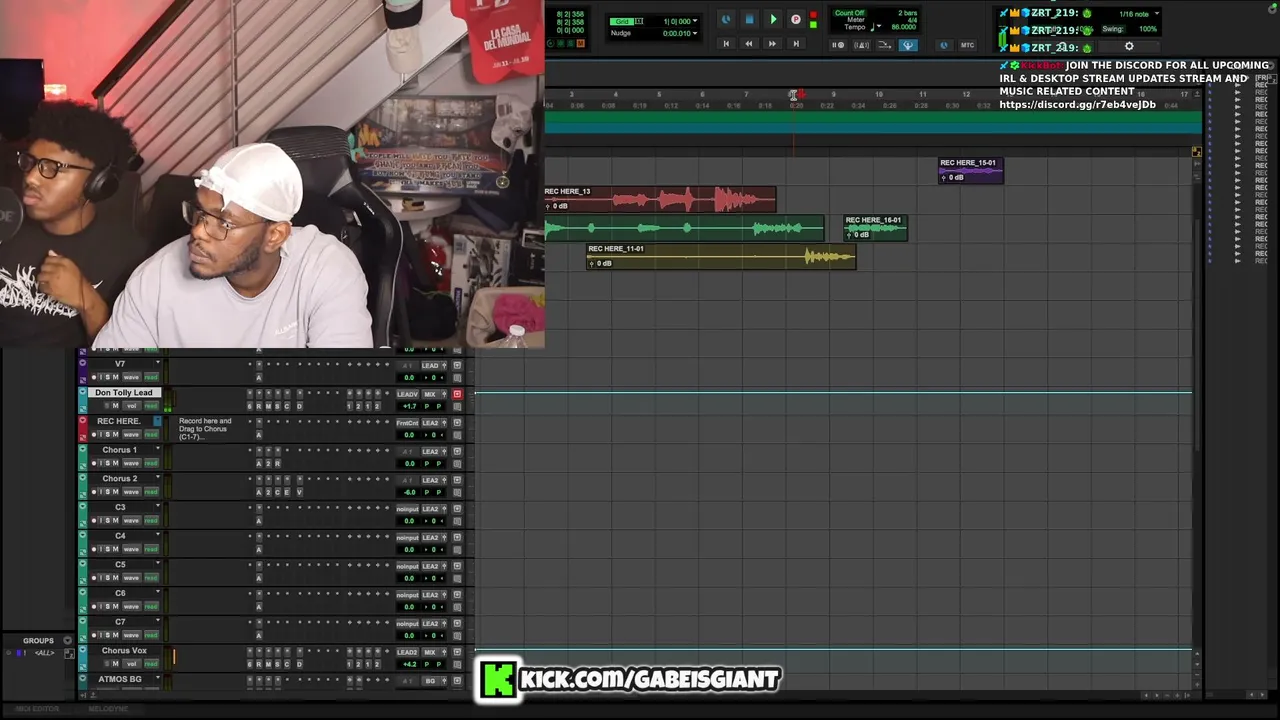
Task: Record-enable the Chorus 1 track
Action: (x=94, y=464)
